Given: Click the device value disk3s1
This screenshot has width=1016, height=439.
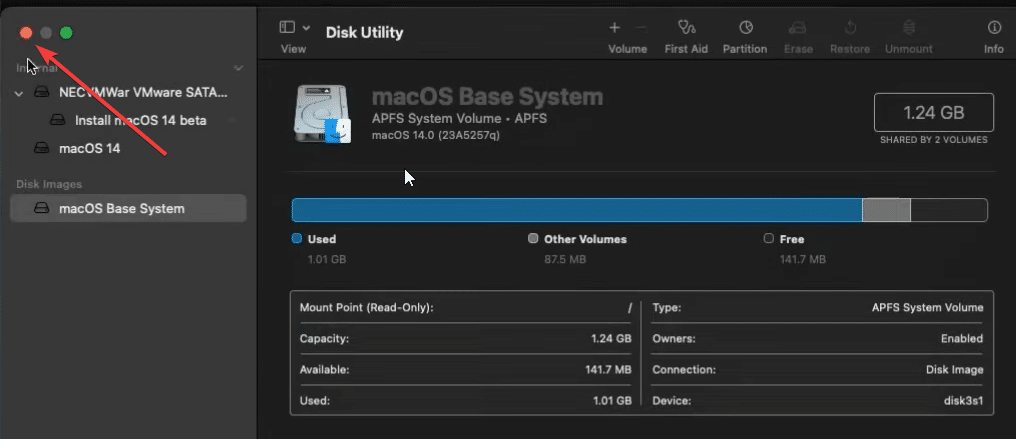Looking at the screenshot, I should [x=963, y=401].
